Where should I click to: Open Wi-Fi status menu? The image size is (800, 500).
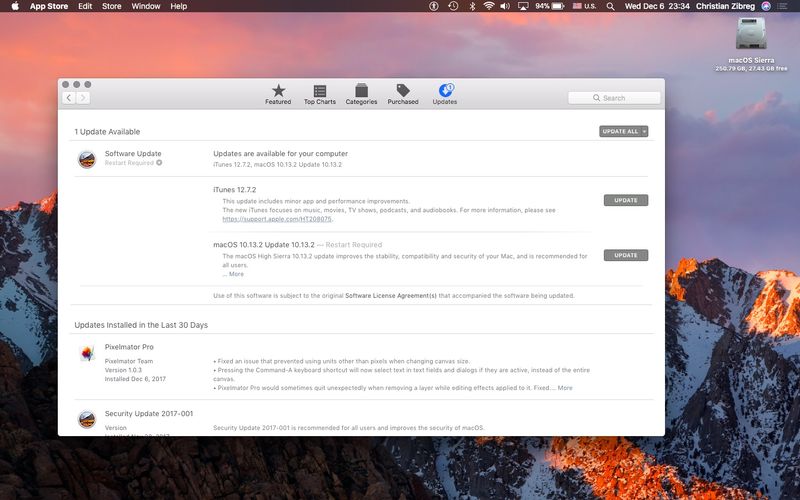tap(489, 6)
